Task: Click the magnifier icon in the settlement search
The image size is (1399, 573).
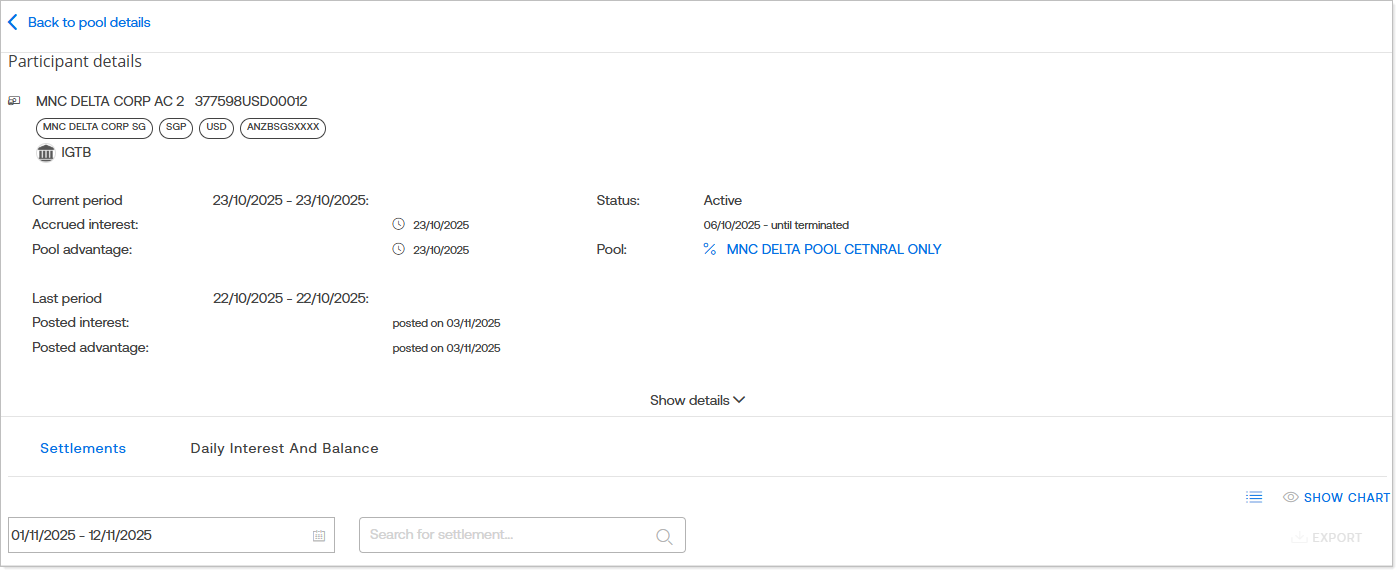Action: pyautogui.click(x=664, y=536)
